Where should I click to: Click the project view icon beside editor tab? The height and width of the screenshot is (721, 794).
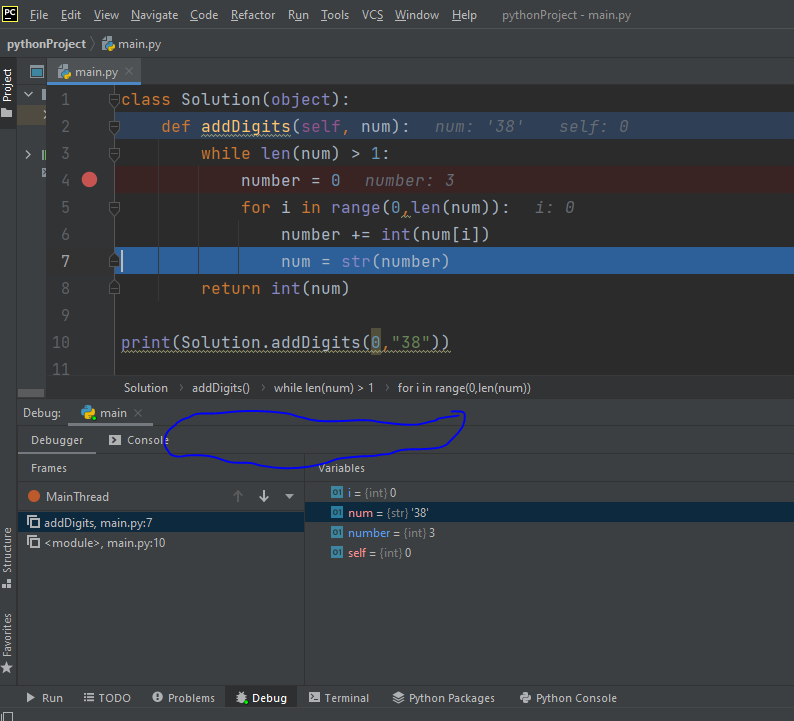pyautogui.click(x=36, y=71)
